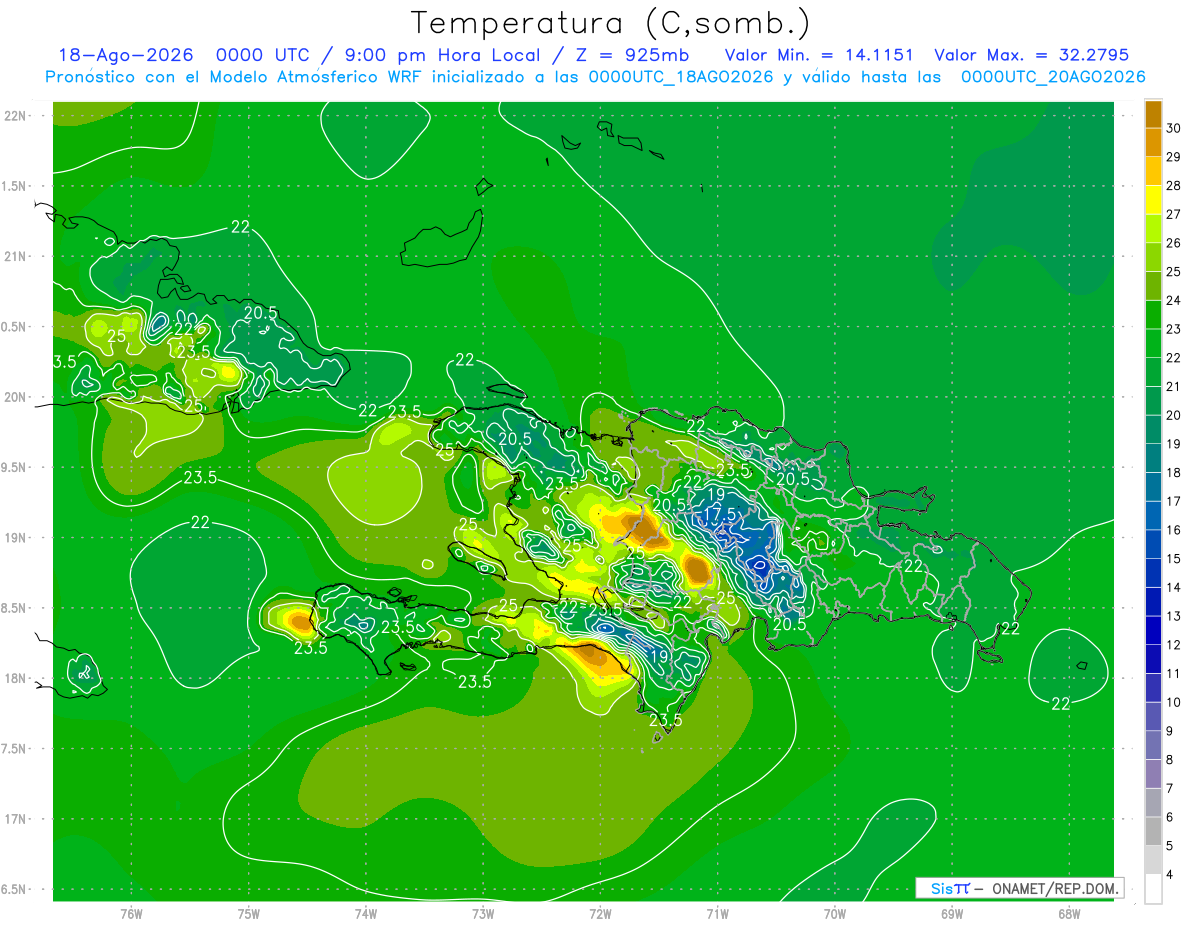Click legend value '14'
Image resolution: width=1200 pixels, height=927 pixels.
tap(1174, 587)
